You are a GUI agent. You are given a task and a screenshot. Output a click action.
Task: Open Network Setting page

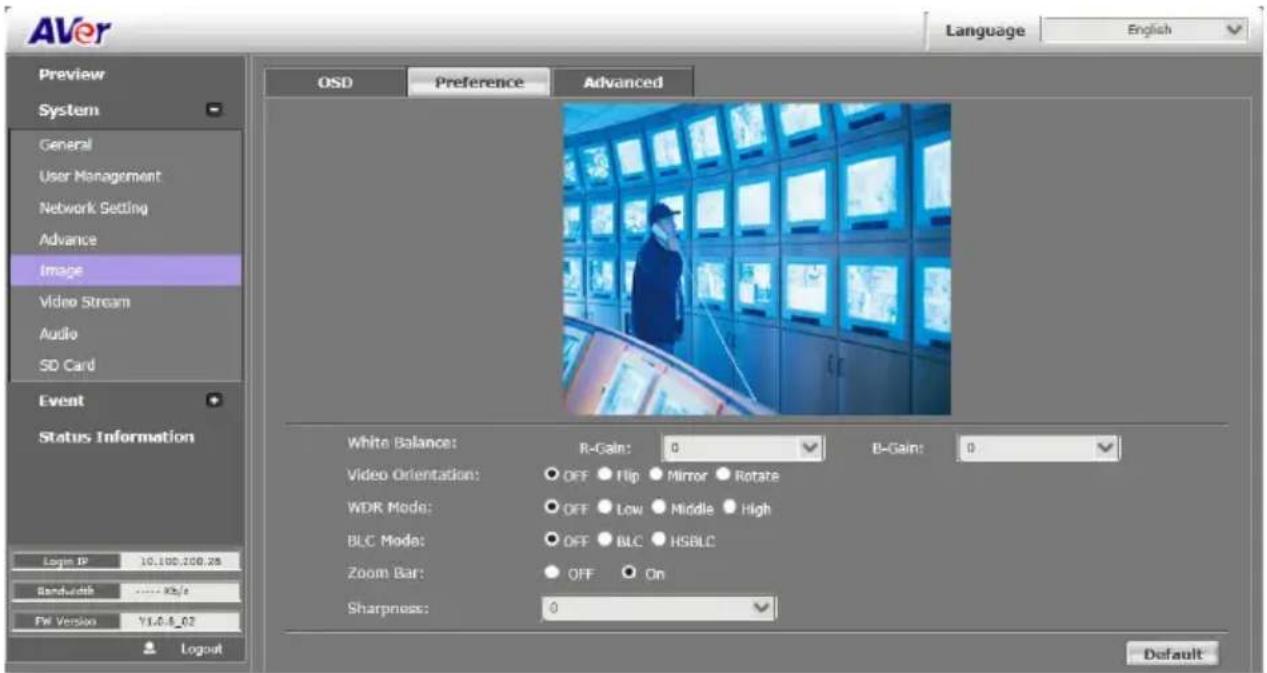click(93, 208)
